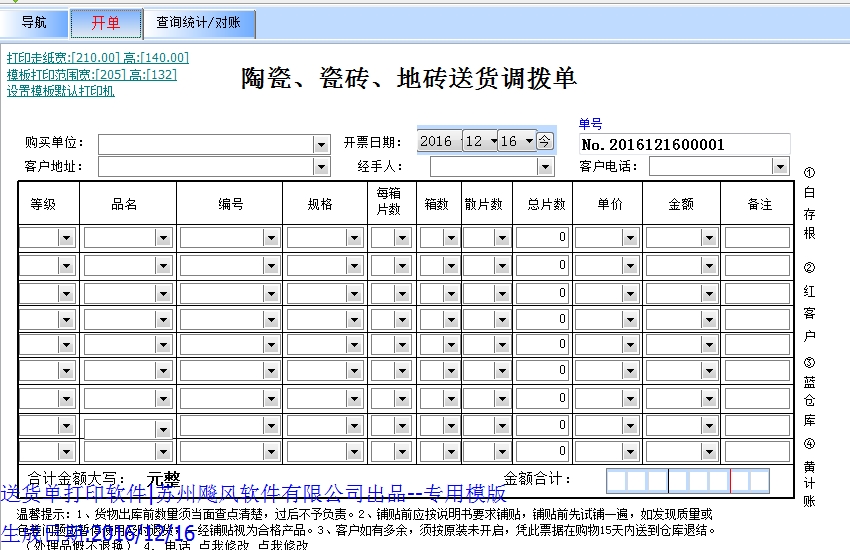Viewport: 850px width, 550px height.
Task: Expand the 购买单位 dropdown
Action: (321, 145)
